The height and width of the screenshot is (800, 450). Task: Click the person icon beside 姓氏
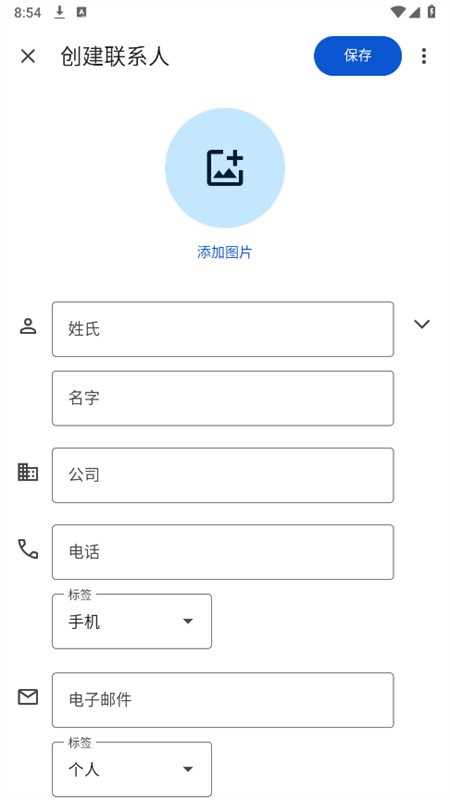pos(28,326)
